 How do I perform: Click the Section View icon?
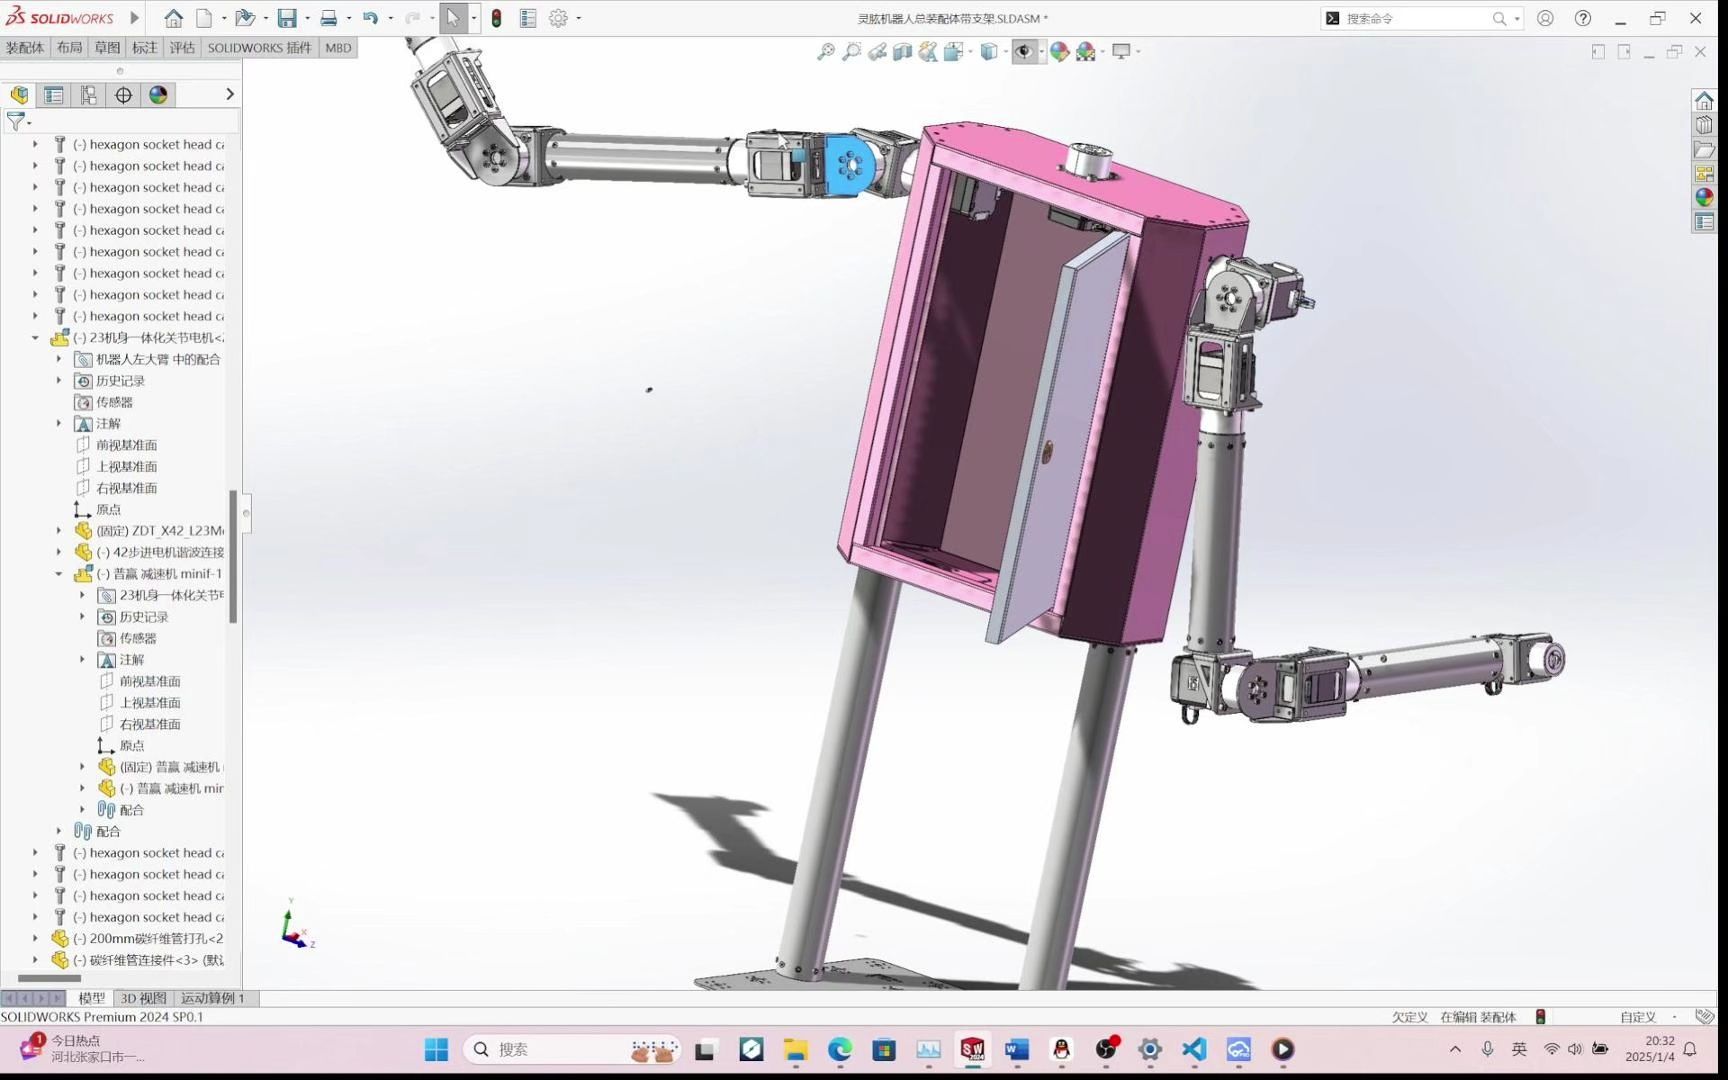[x=903, y=52]
